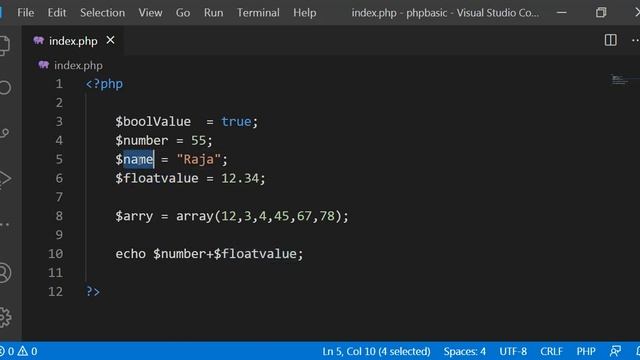This screenshot has height=360, width=640.
Task: Show additional views ellipsis in activity bar
Action: 4,224
